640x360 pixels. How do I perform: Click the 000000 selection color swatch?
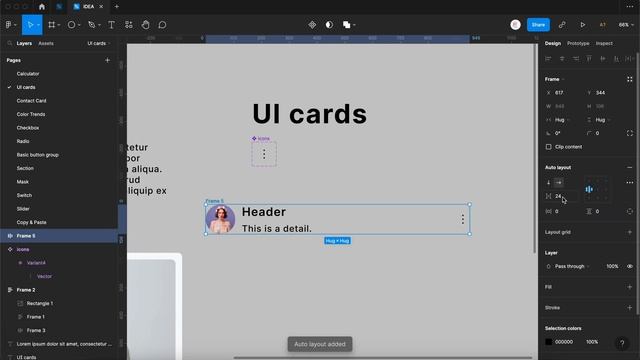coord(548,342)
